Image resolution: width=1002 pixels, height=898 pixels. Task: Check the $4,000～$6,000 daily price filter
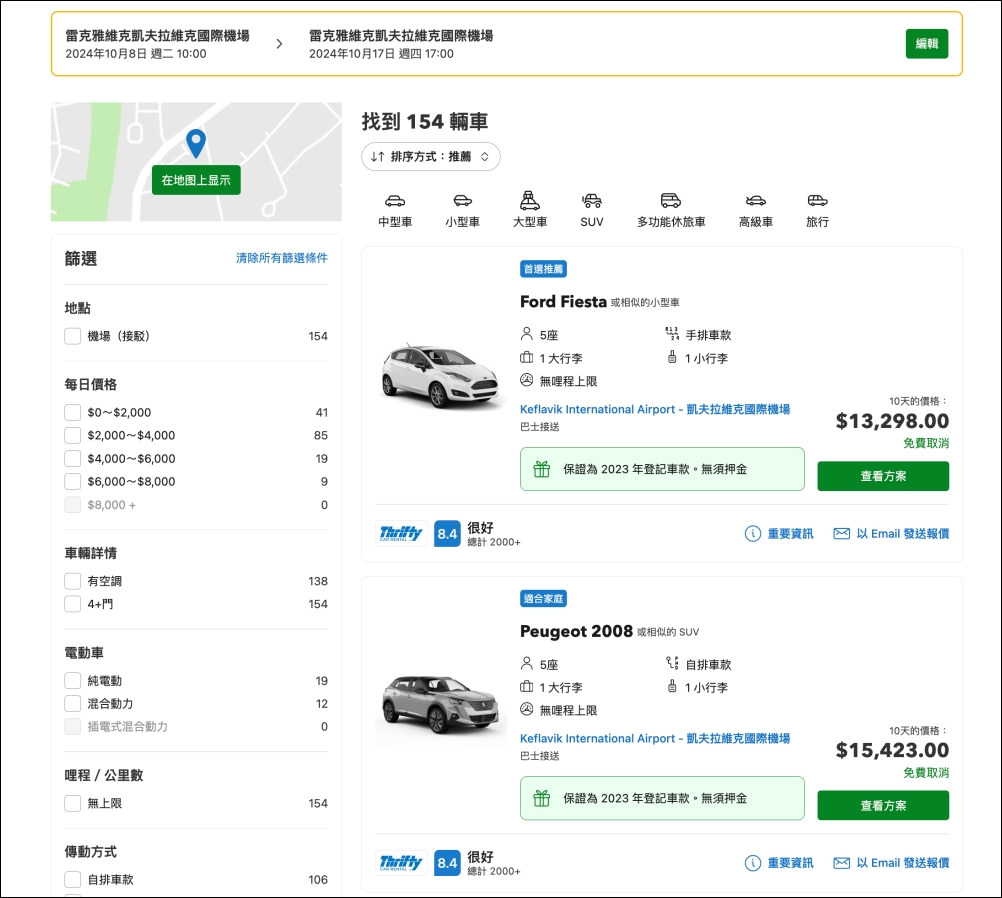point(73,458)
